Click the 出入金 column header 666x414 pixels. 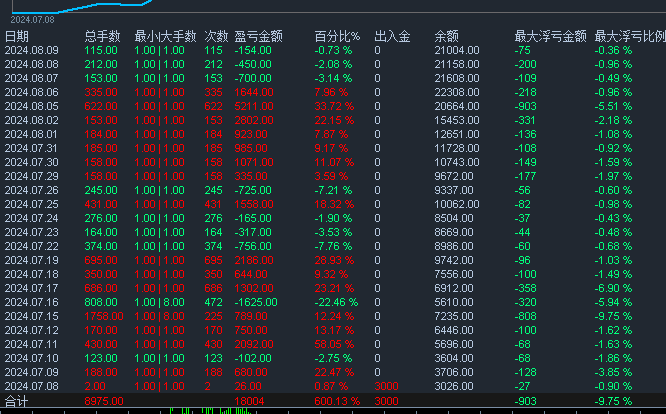[392, 37]
